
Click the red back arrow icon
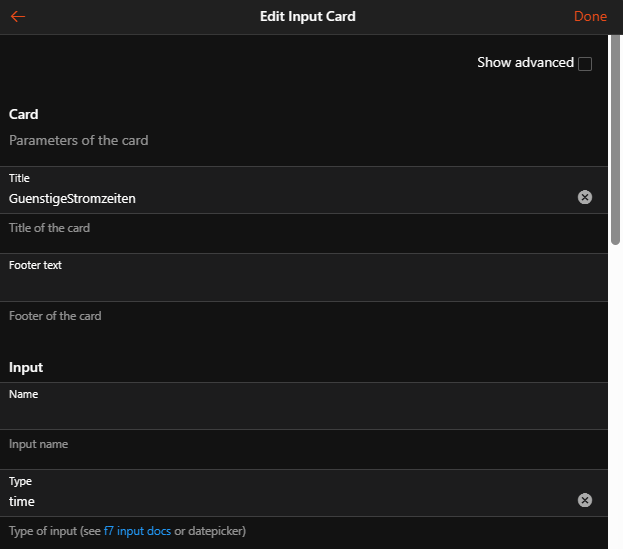18,16
